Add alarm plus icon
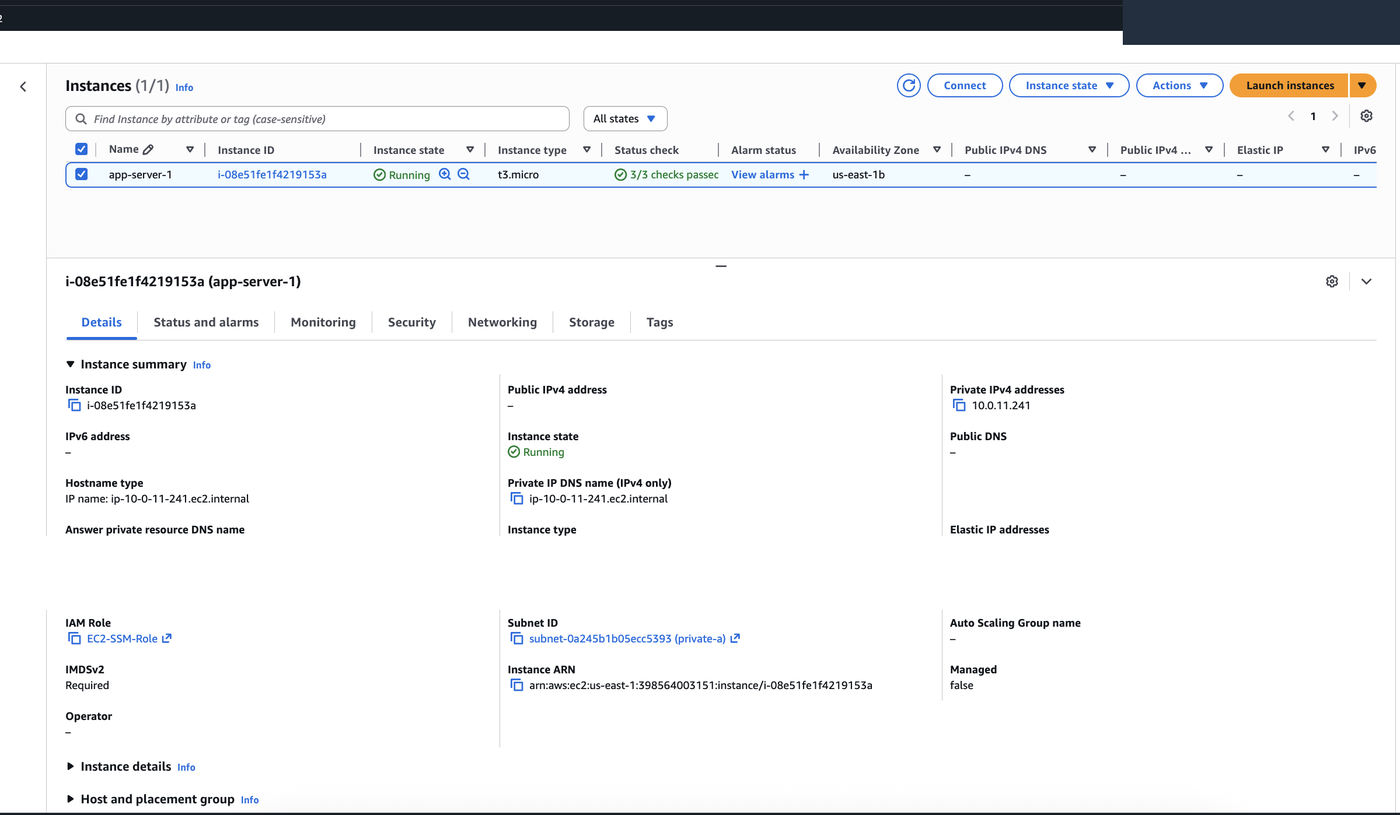 click(803, 174)
